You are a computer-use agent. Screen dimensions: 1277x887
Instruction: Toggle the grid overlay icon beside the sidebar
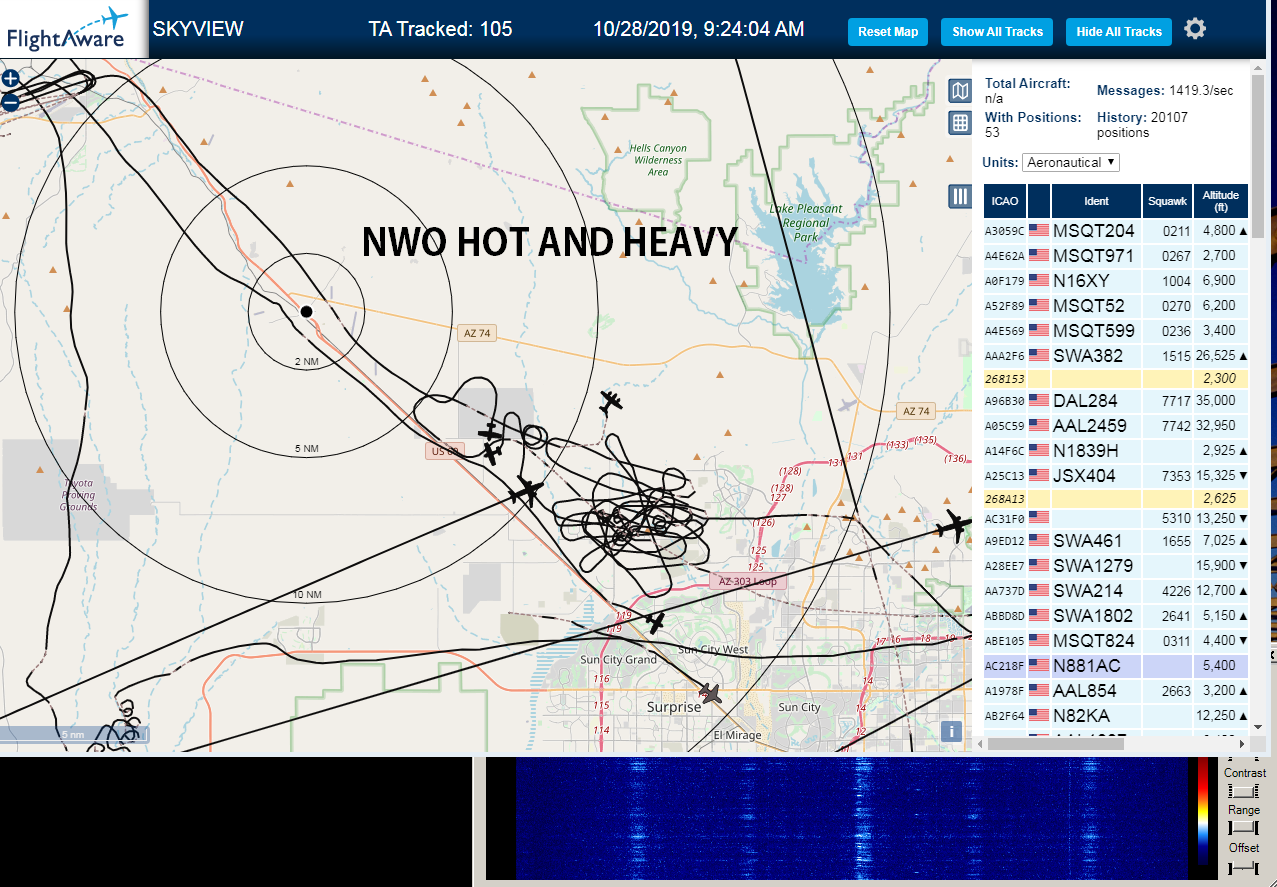(960, 123)
